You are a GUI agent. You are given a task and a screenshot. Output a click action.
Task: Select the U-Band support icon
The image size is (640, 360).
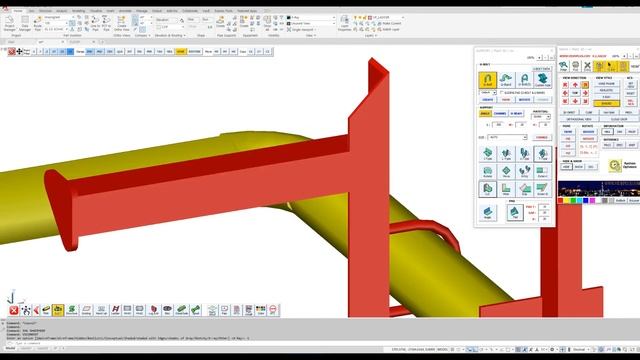click(x=506, y=80)
